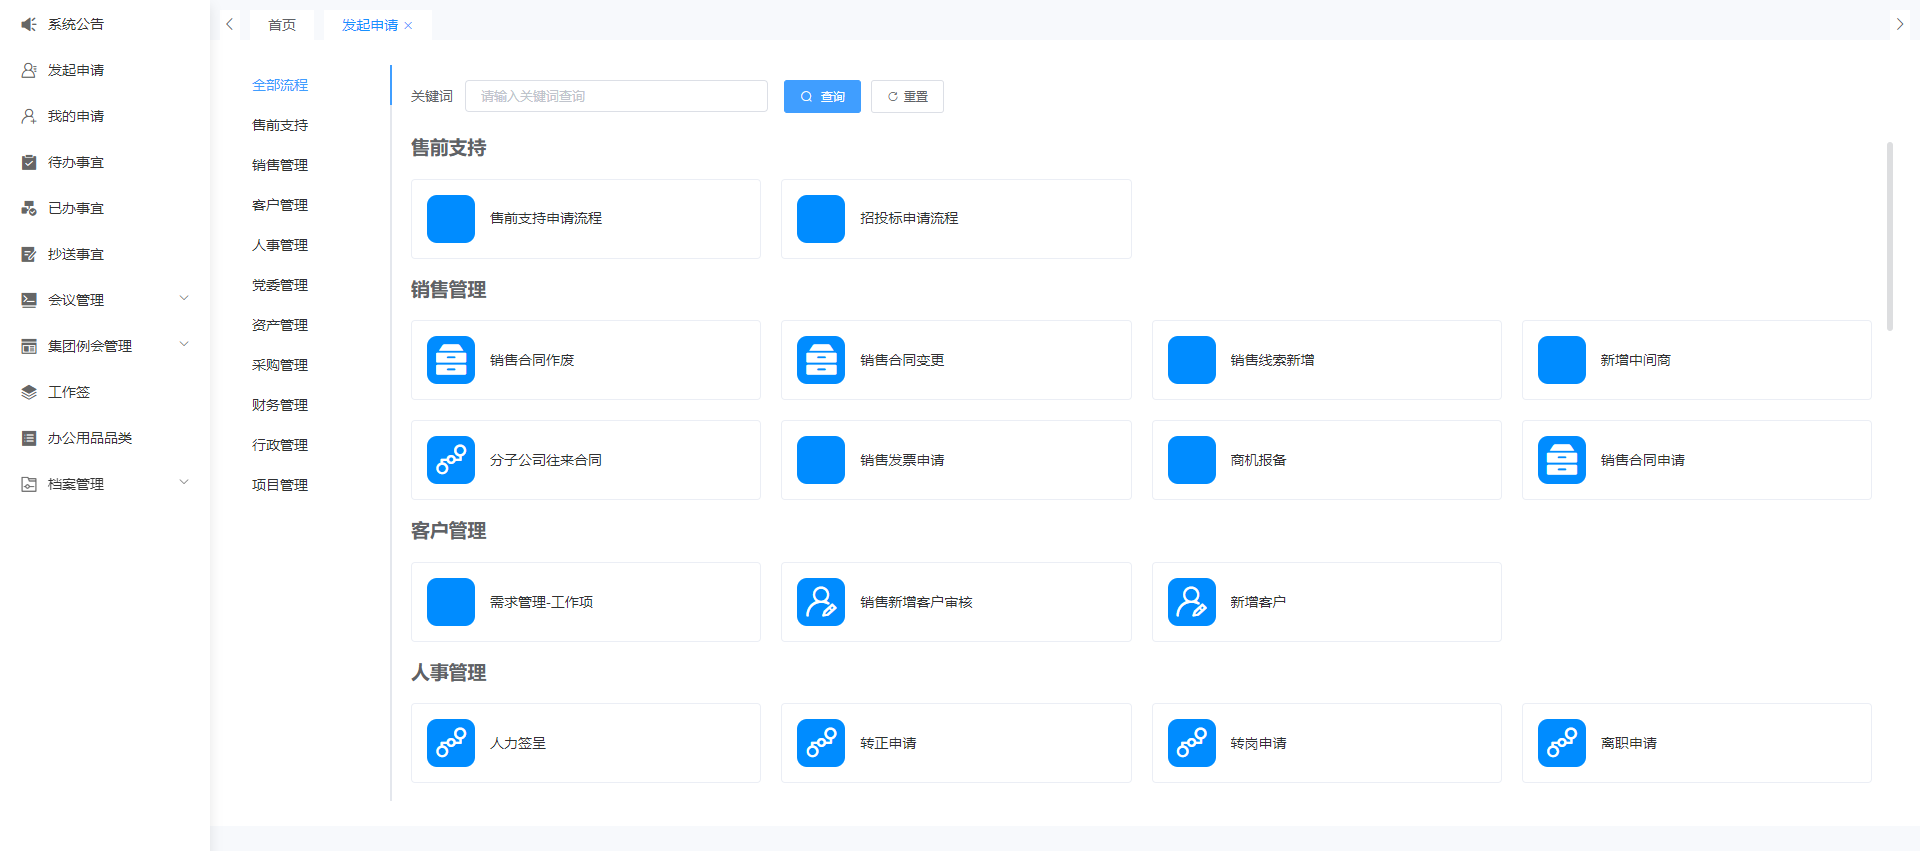Click the 重置 reset button
Screen dimensions: 1920x851
tap(907, 97)
